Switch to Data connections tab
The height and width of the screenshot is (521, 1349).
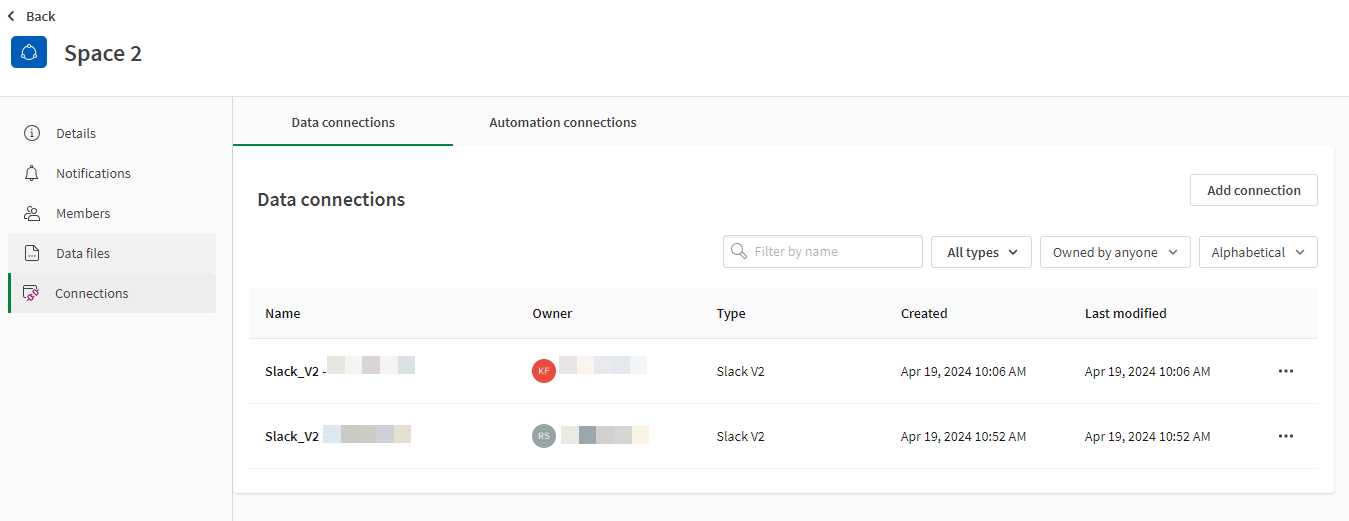[x=343, y=122]
